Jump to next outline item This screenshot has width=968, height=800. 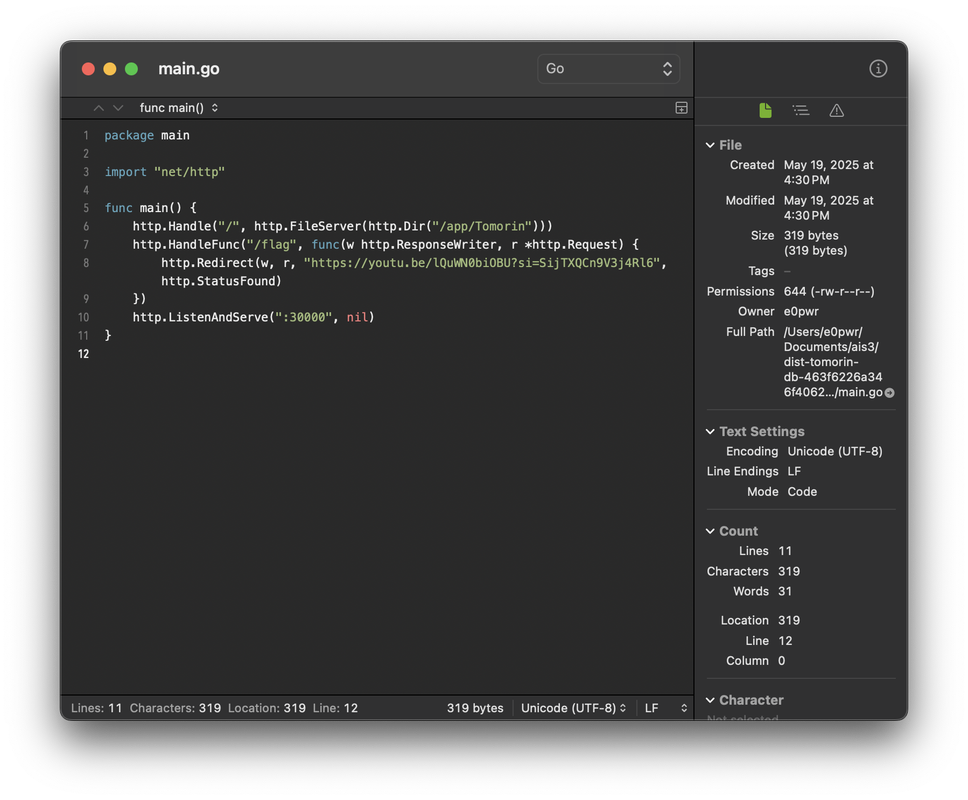tap(119, 108)
